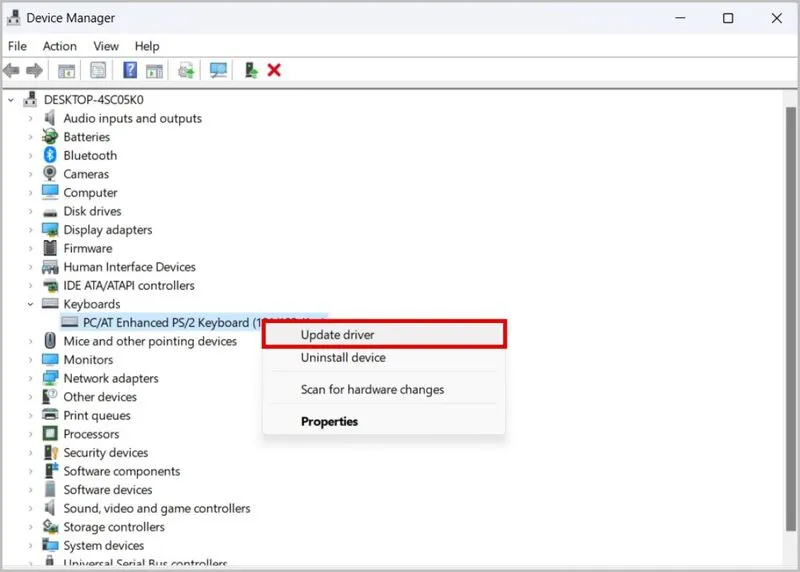Screen dimensions: 800x572
Task: Expand the IDE ATA/ATAPI controllers chevron
Action: point(31,285)
